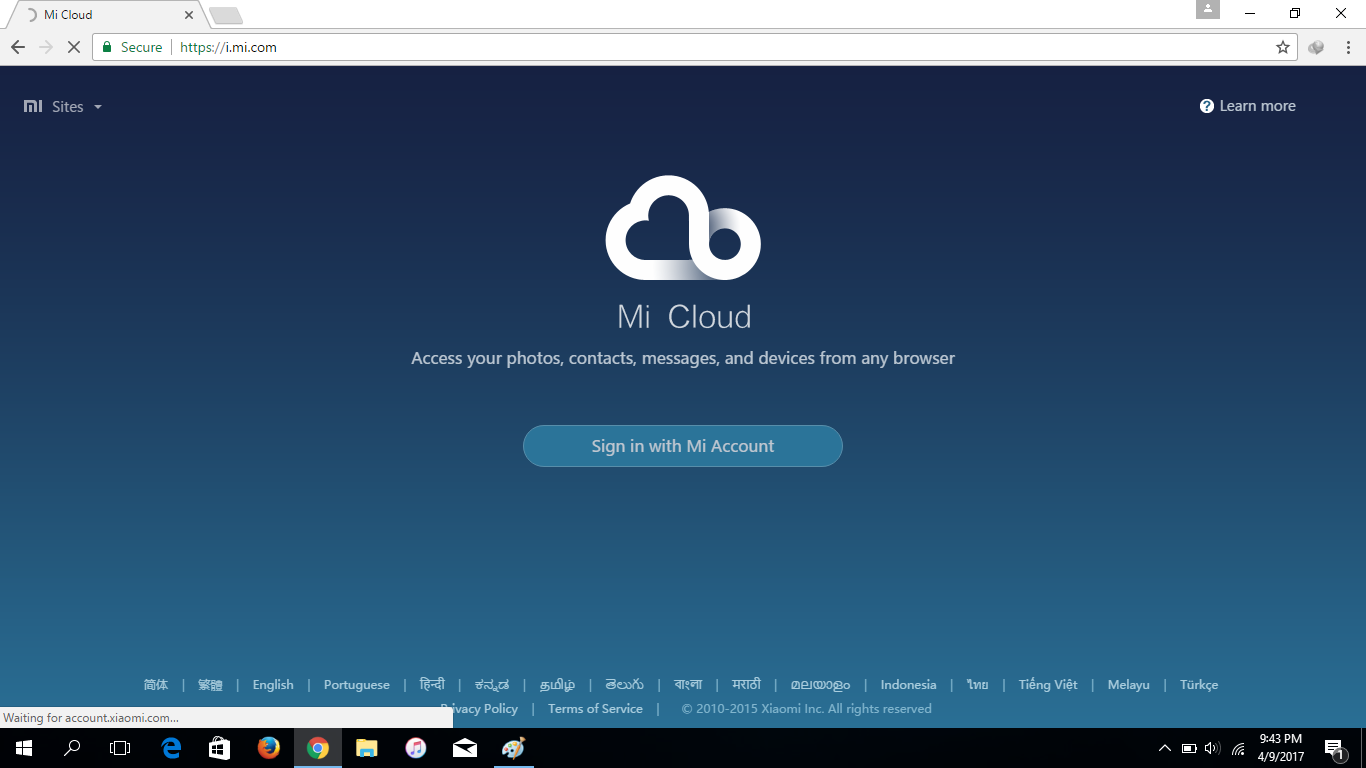The width and height of the screenshot is (1366, 768).
Task: Select Hindi language link
Action: coord(432,685)
